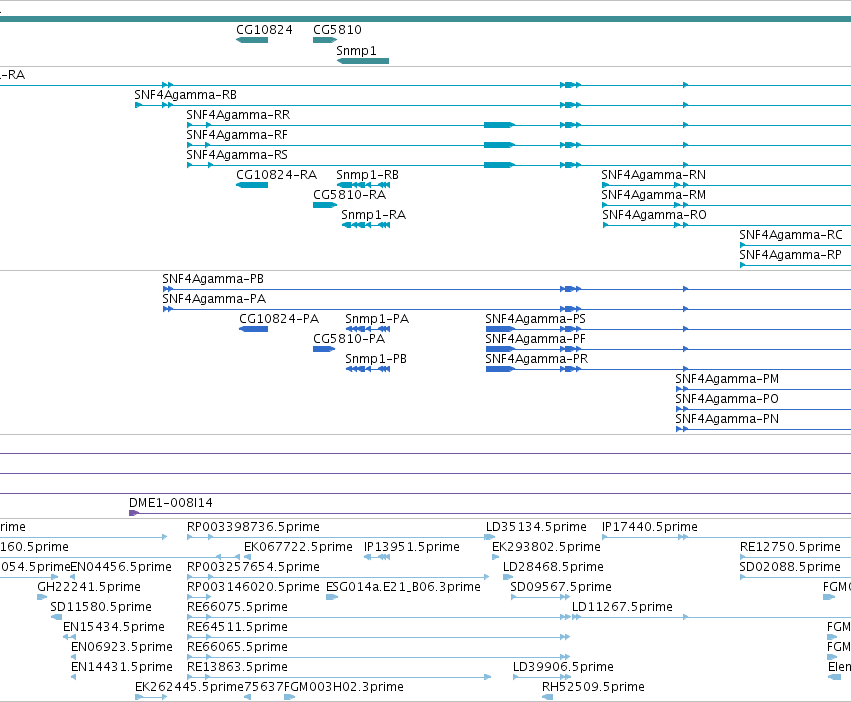Click the RE64511.5prime EST label

237,627
